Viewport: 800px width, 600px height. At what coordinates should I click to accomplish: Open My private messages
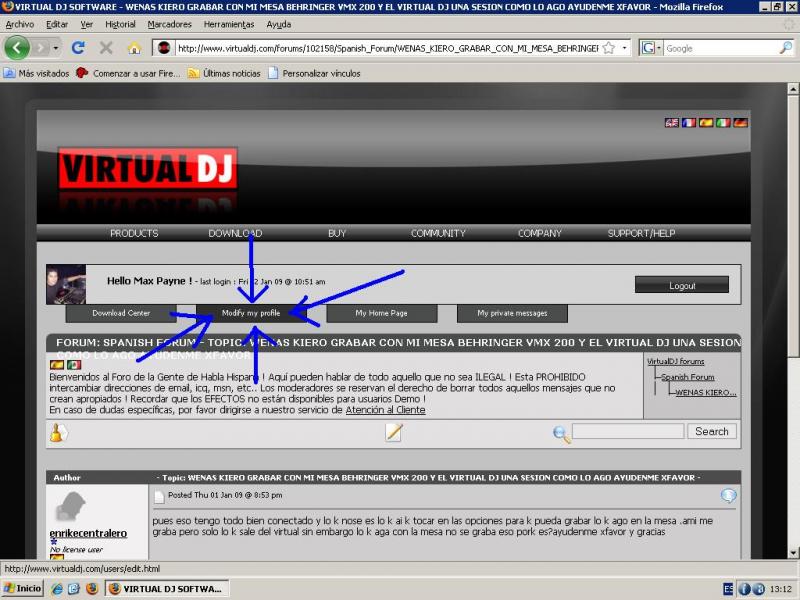coord(512,313)
